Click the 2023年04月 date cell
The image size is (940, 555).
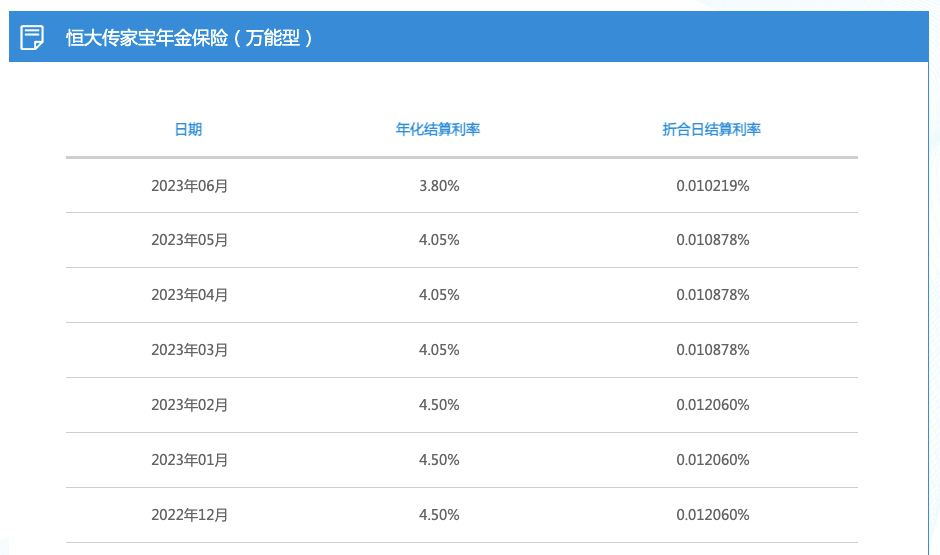click(189, 295)
